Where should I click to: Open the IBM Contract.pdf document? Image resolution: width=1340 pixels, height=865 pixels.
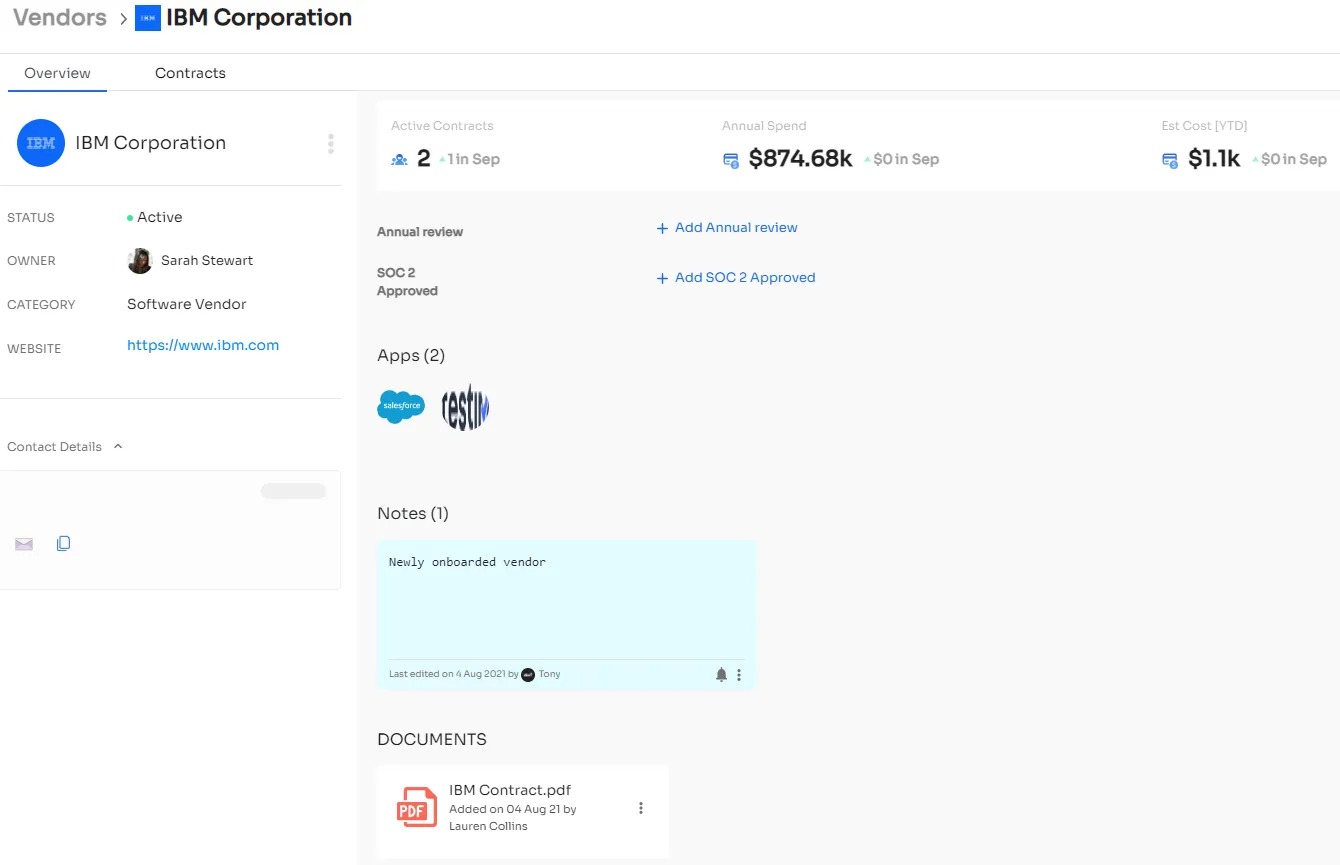pos(510,790)
